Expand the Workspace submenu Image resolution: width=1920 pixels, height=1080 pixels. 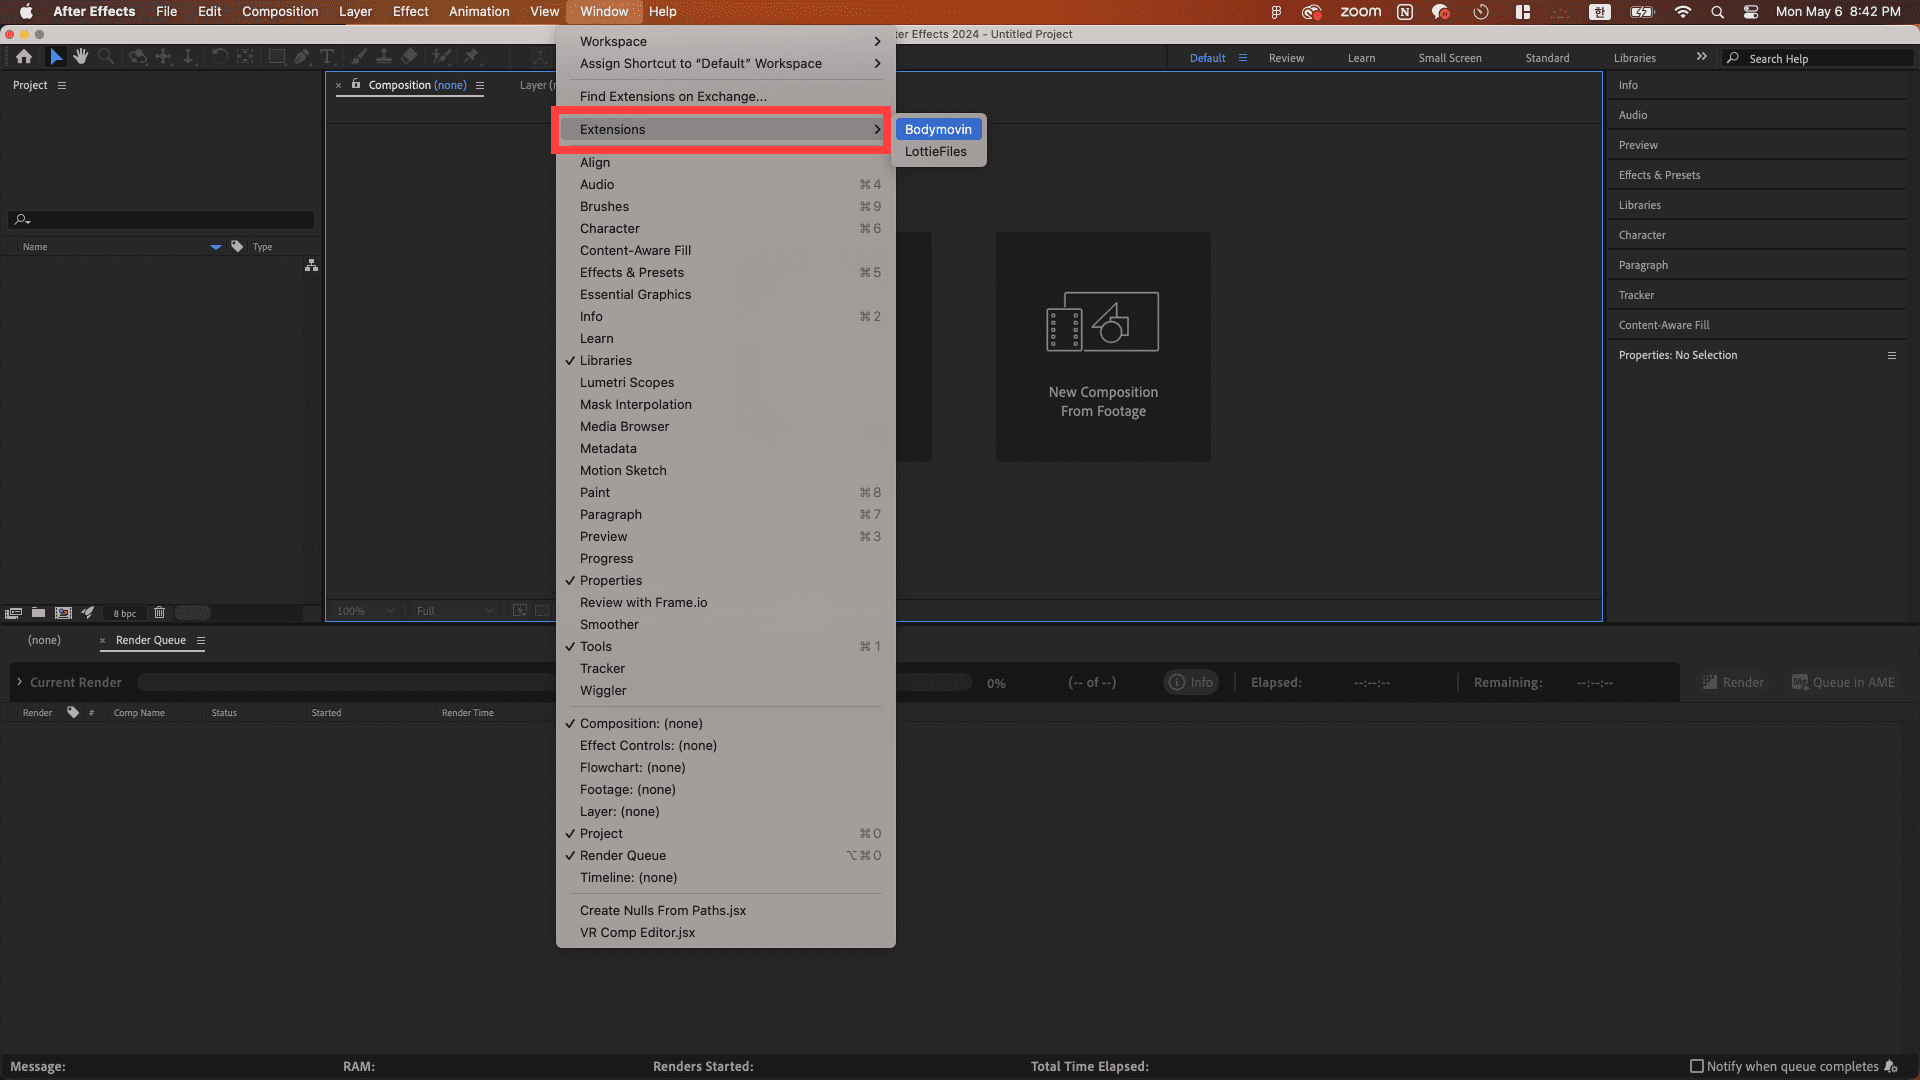click(725, 42)
